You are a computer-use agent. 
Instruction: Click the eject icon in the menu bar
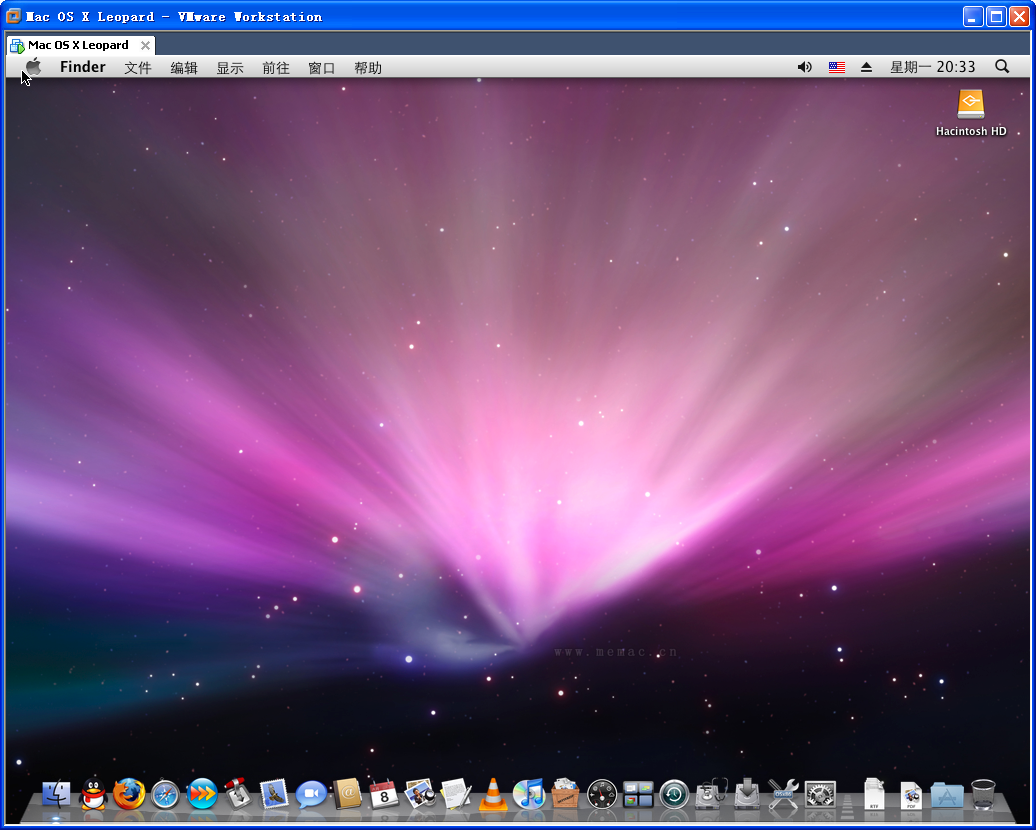pyautogui.click(x=867, y=67)
